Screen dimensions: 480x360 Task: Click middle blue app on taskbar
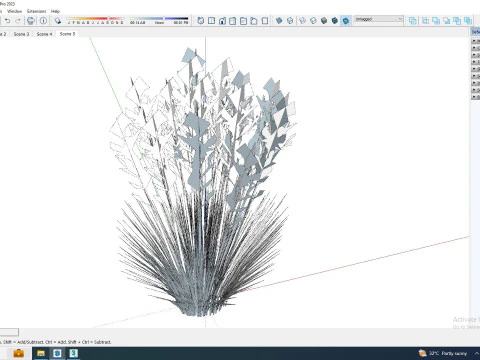point(57,353)
